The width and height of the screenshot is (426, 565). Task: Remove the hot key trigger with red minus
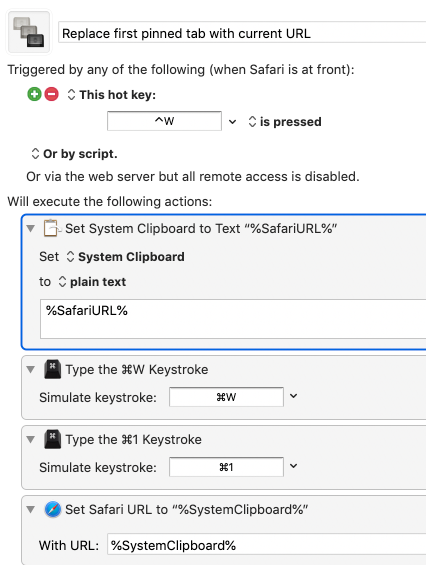pos(52,94)
